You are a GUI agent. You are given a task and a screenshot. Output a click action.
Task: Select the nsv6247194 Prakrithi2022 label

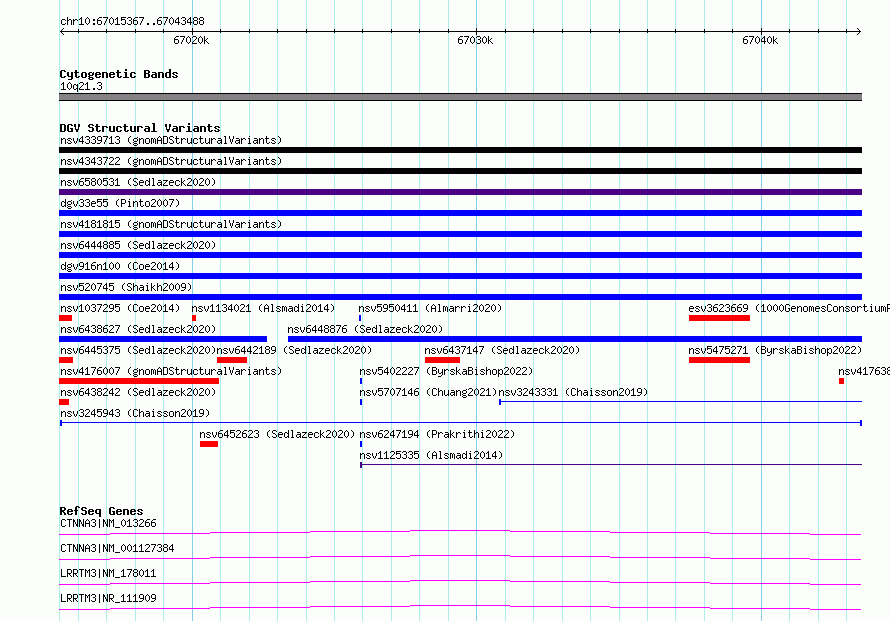pos(437,434)
